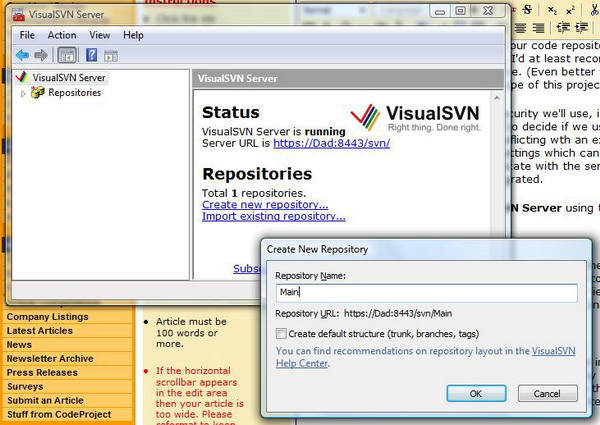Open the server URL https://Dad:8443/svn/ link
The image size is (600, 425).
(331, 143)
